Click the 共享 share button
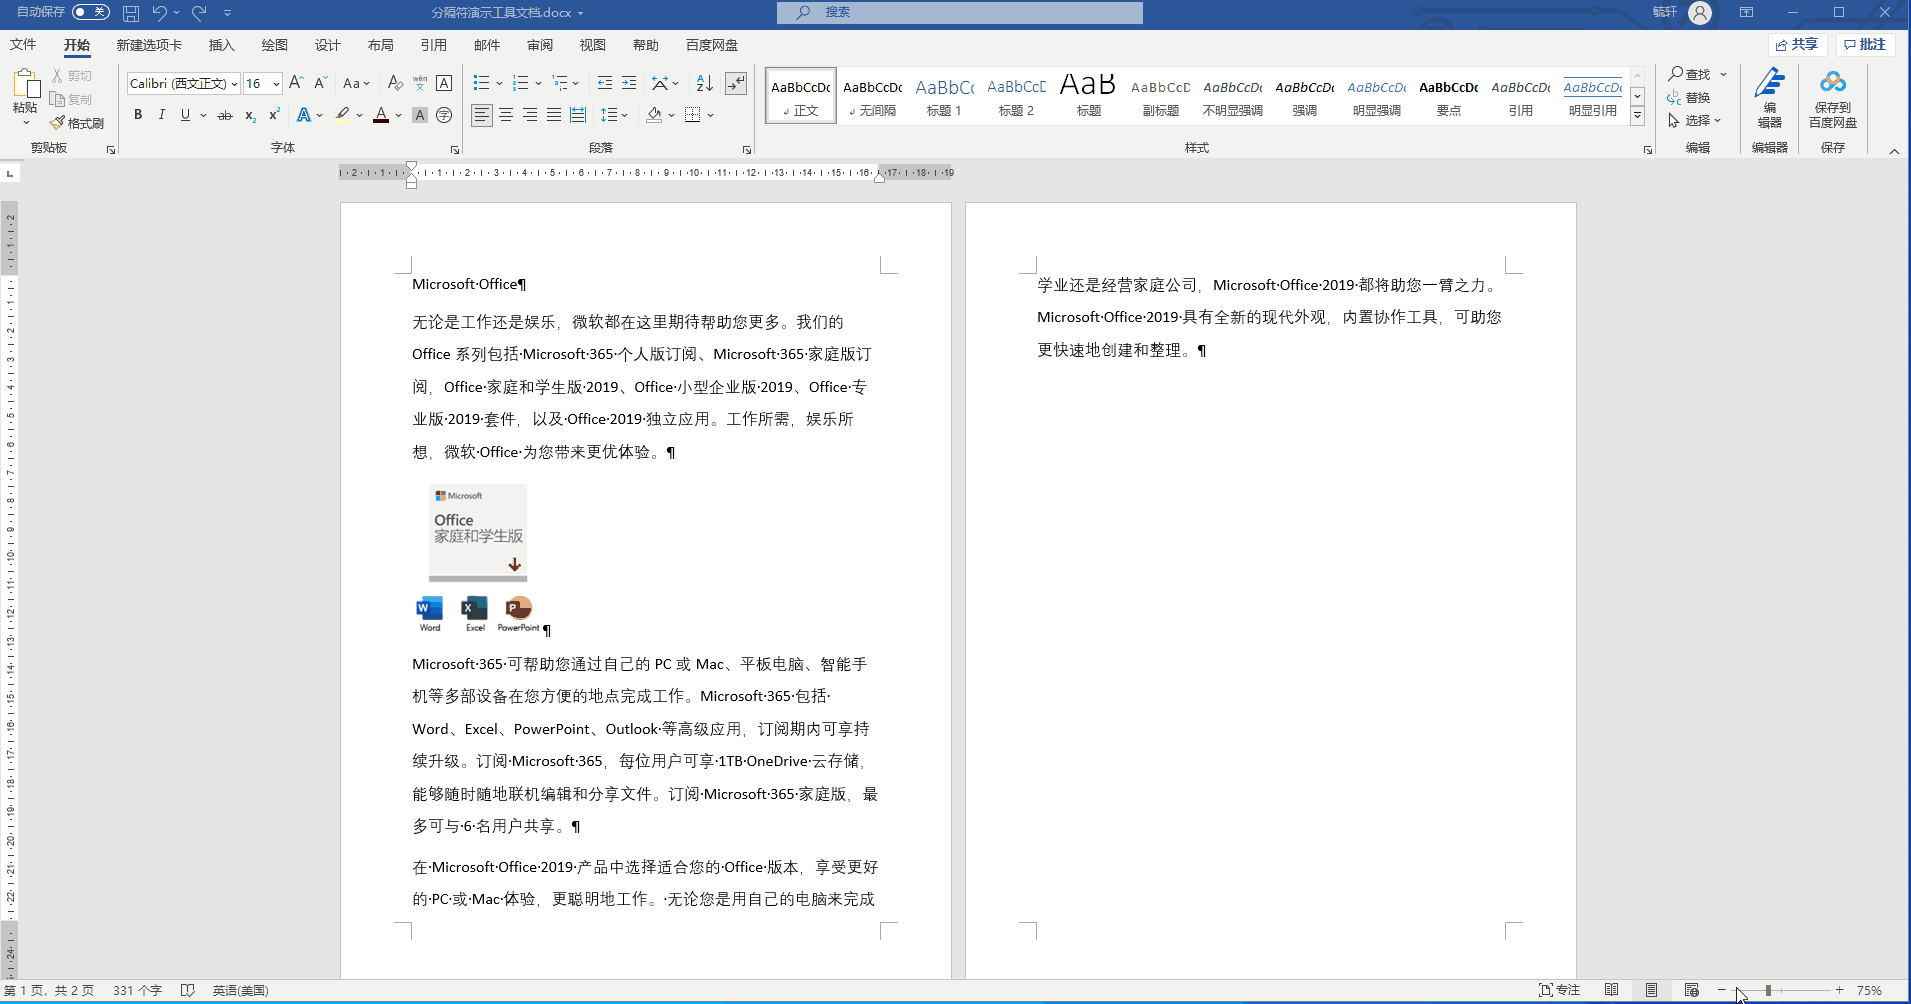 coord(1797,45)
